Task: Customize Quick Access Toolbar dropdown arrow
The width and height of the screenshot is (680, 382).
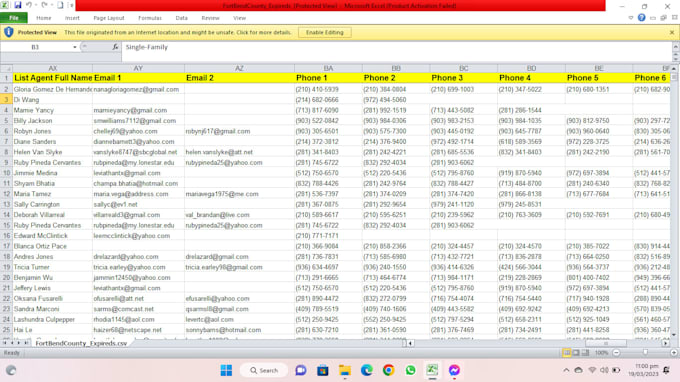Action: 72,6
